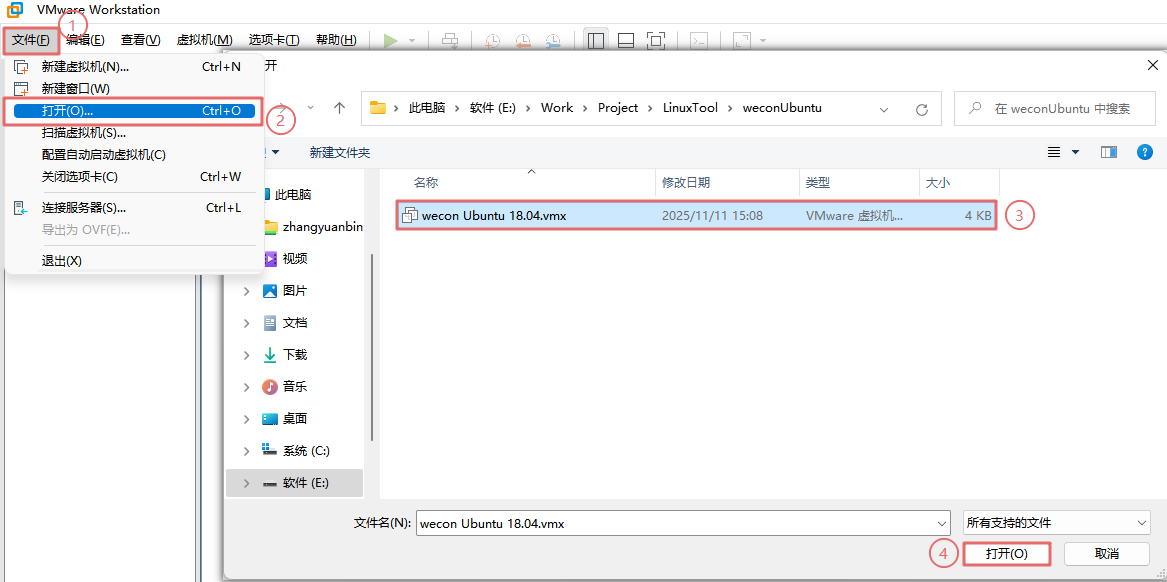Open the snapshot manager wrench icon
The height and width of the screenshot is (582, 1167).
click(x=553, y=41)
